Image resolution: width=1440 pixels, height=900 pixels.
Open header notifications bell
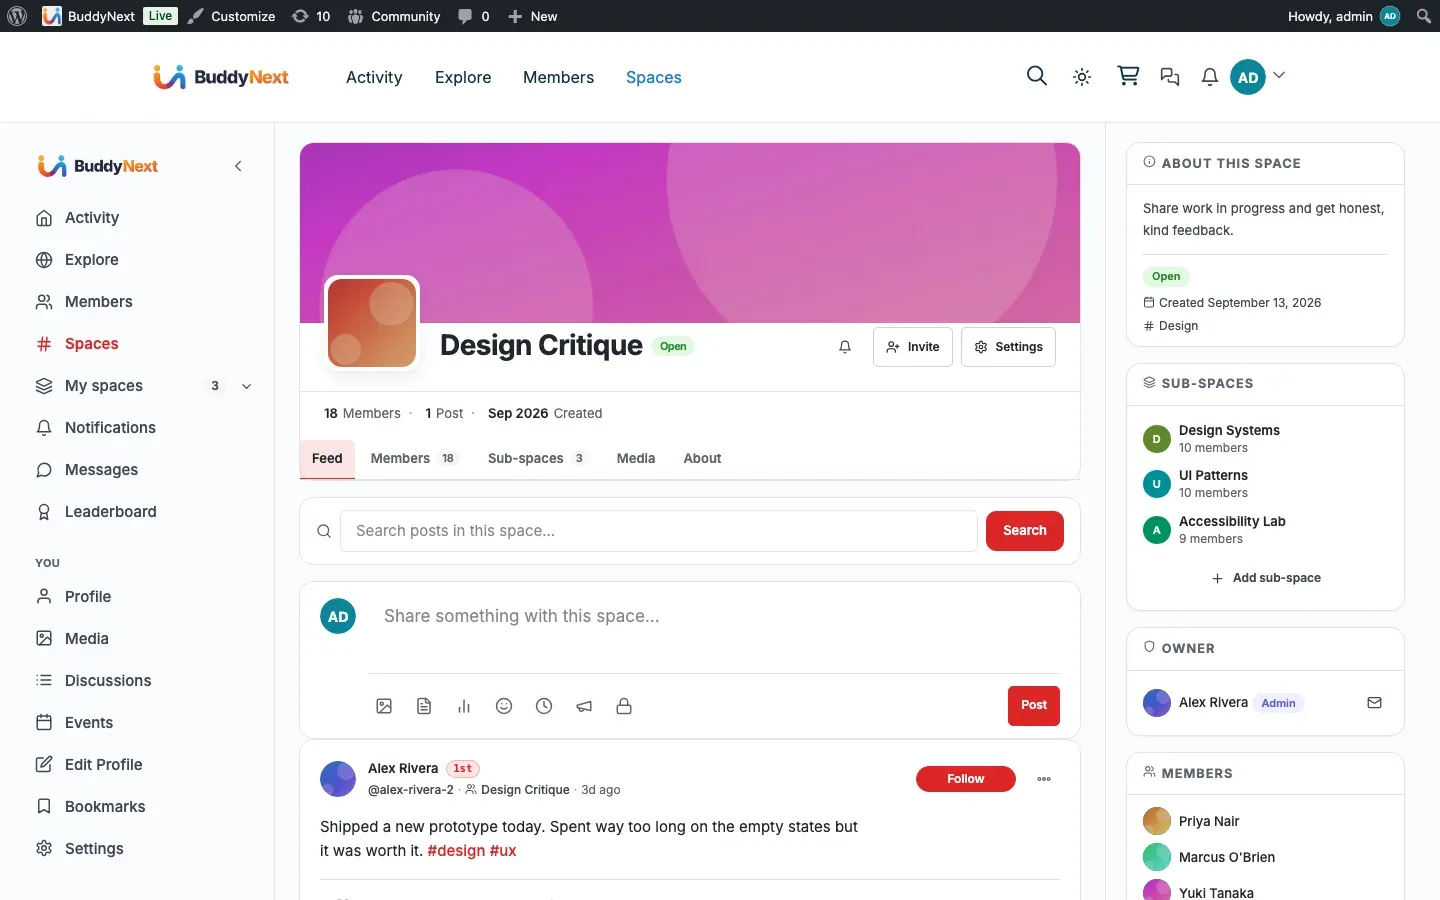pos(1210,77)
